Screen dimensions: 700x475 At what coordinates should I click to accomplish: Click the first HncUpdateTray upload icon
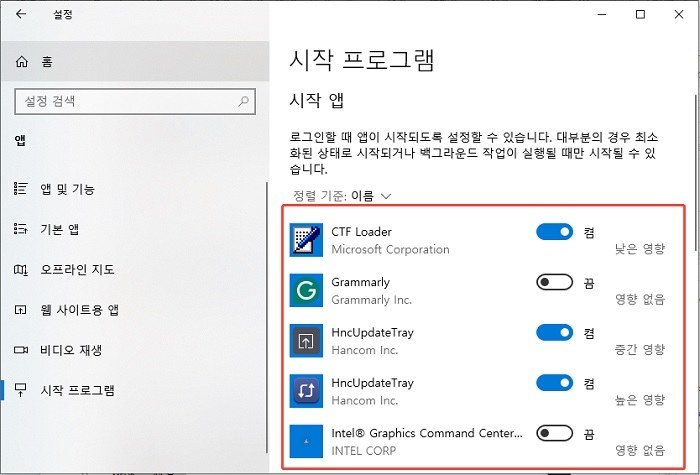tap(306, 341)
